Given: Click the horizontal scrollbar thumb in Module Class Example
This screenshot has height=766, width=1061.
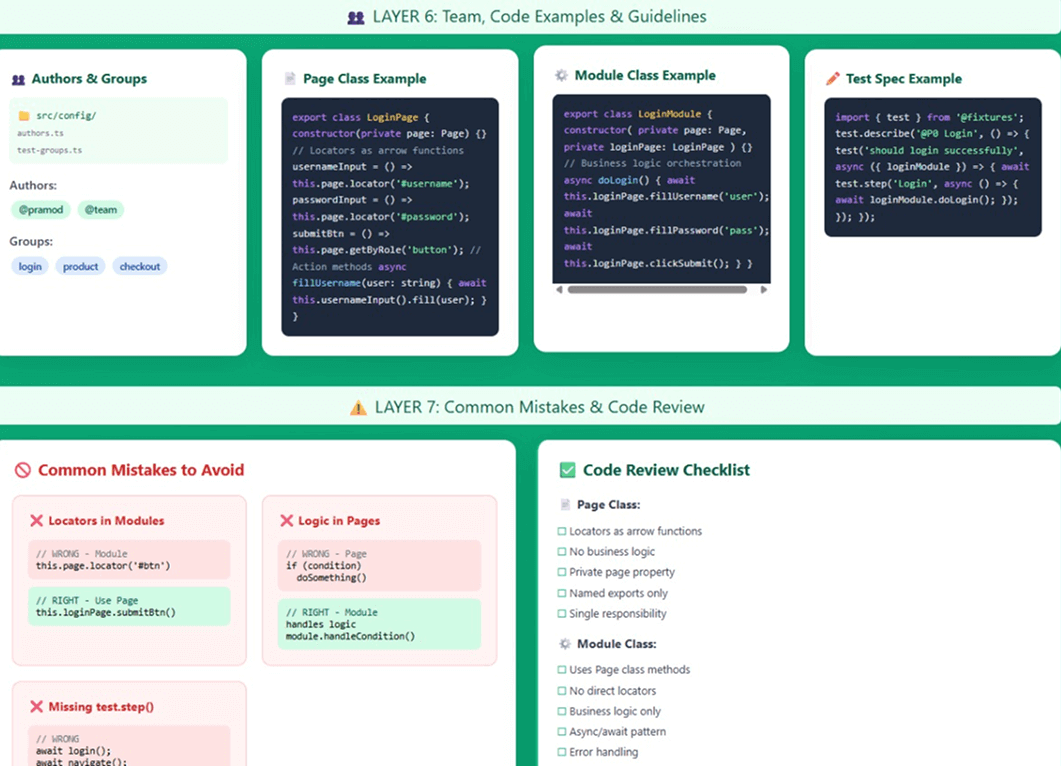Looking at the screenshot, I should pos(656,290).
